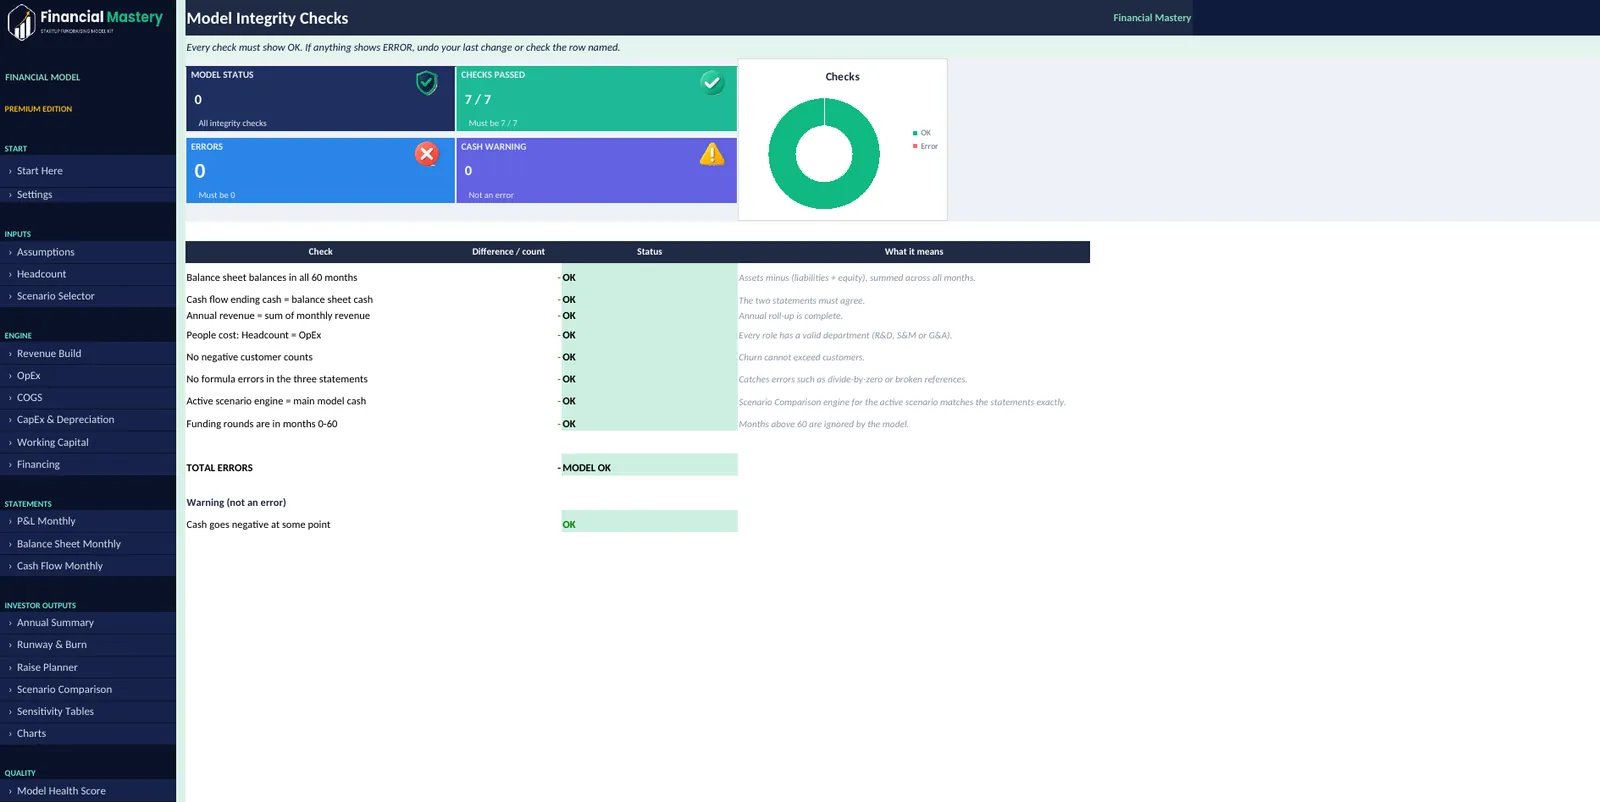The image size is (1600, 802).
Task: Click the Checks donut chart
Action: click(824, 154)
